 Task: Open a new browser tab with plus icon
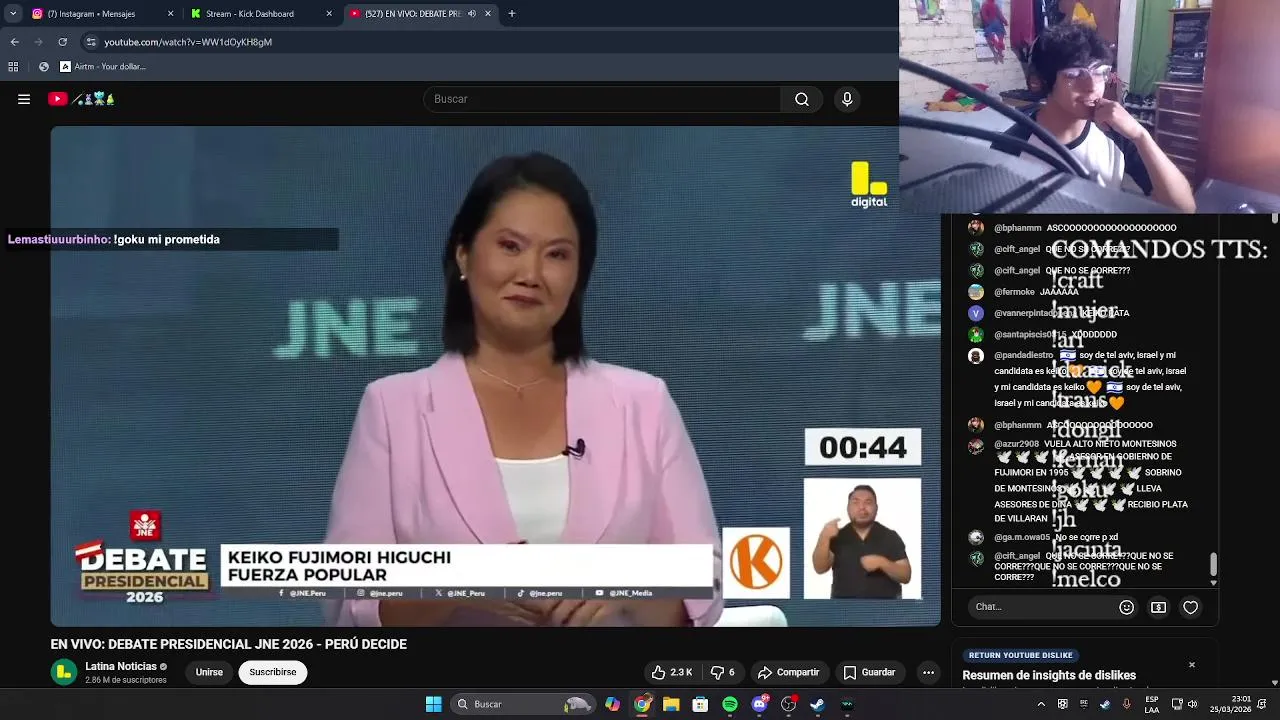(512, 14)
